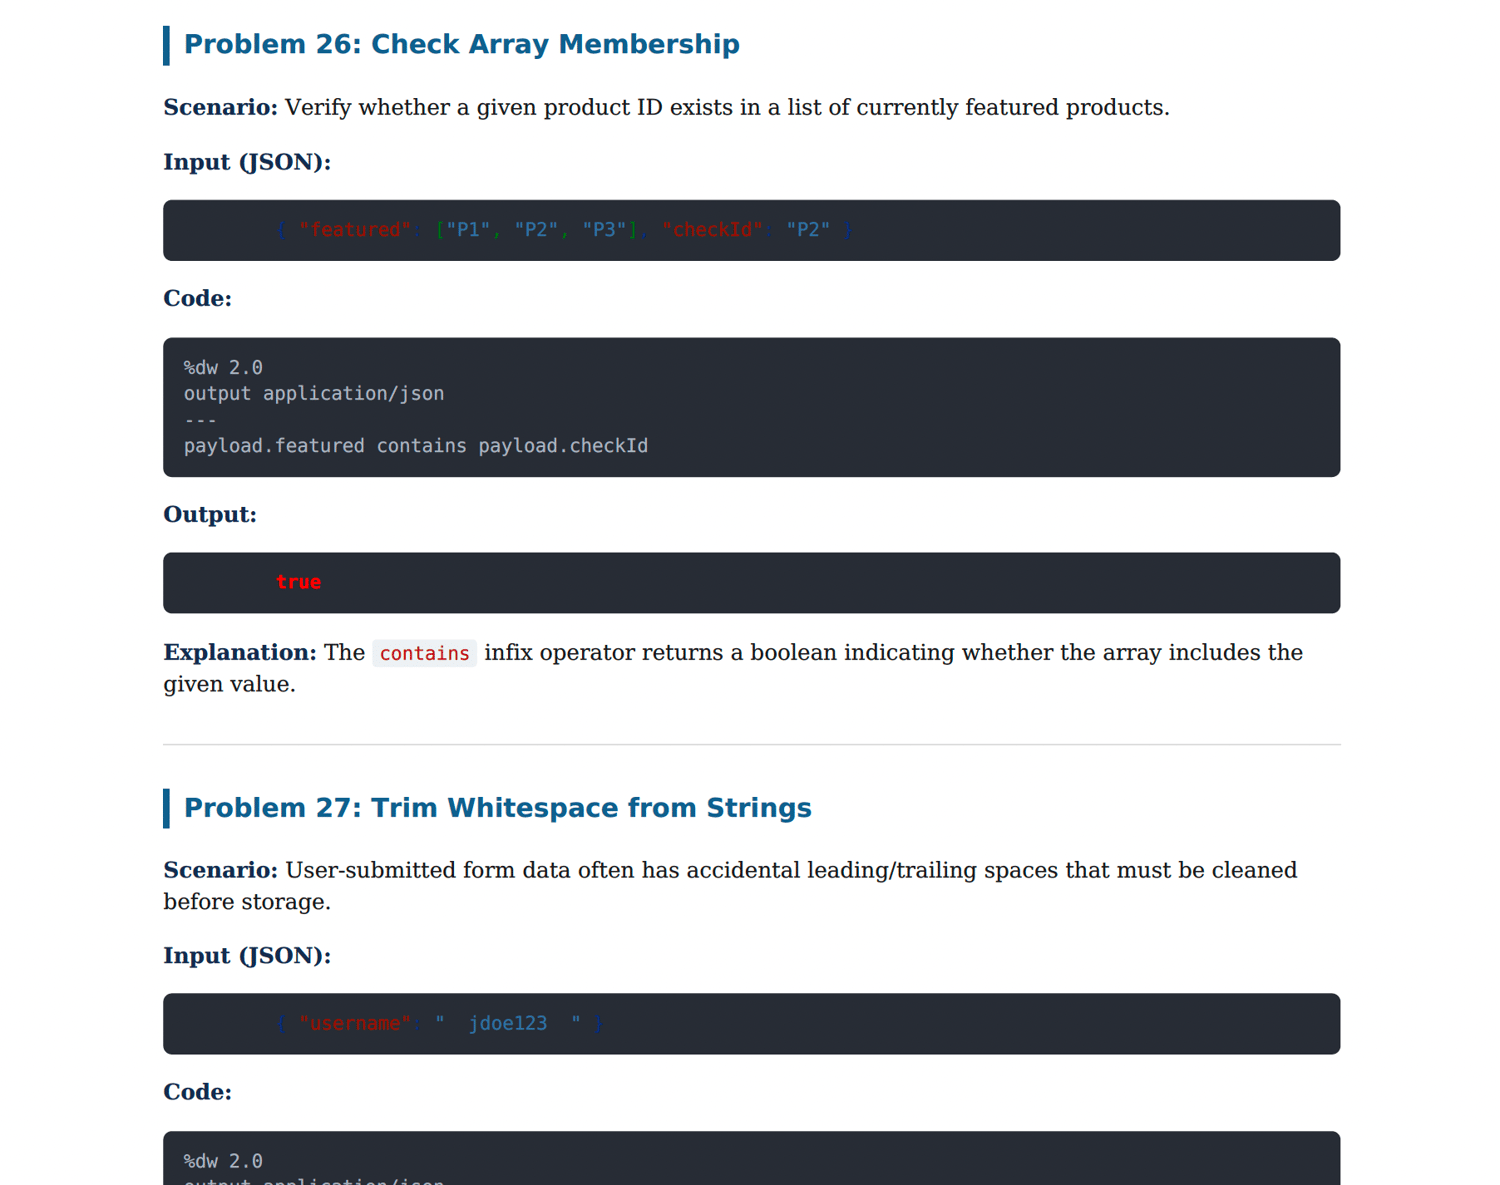Click the inline 'contains' code keyword
Screen dimensions: 1500x1185
[x=424, y=653]
